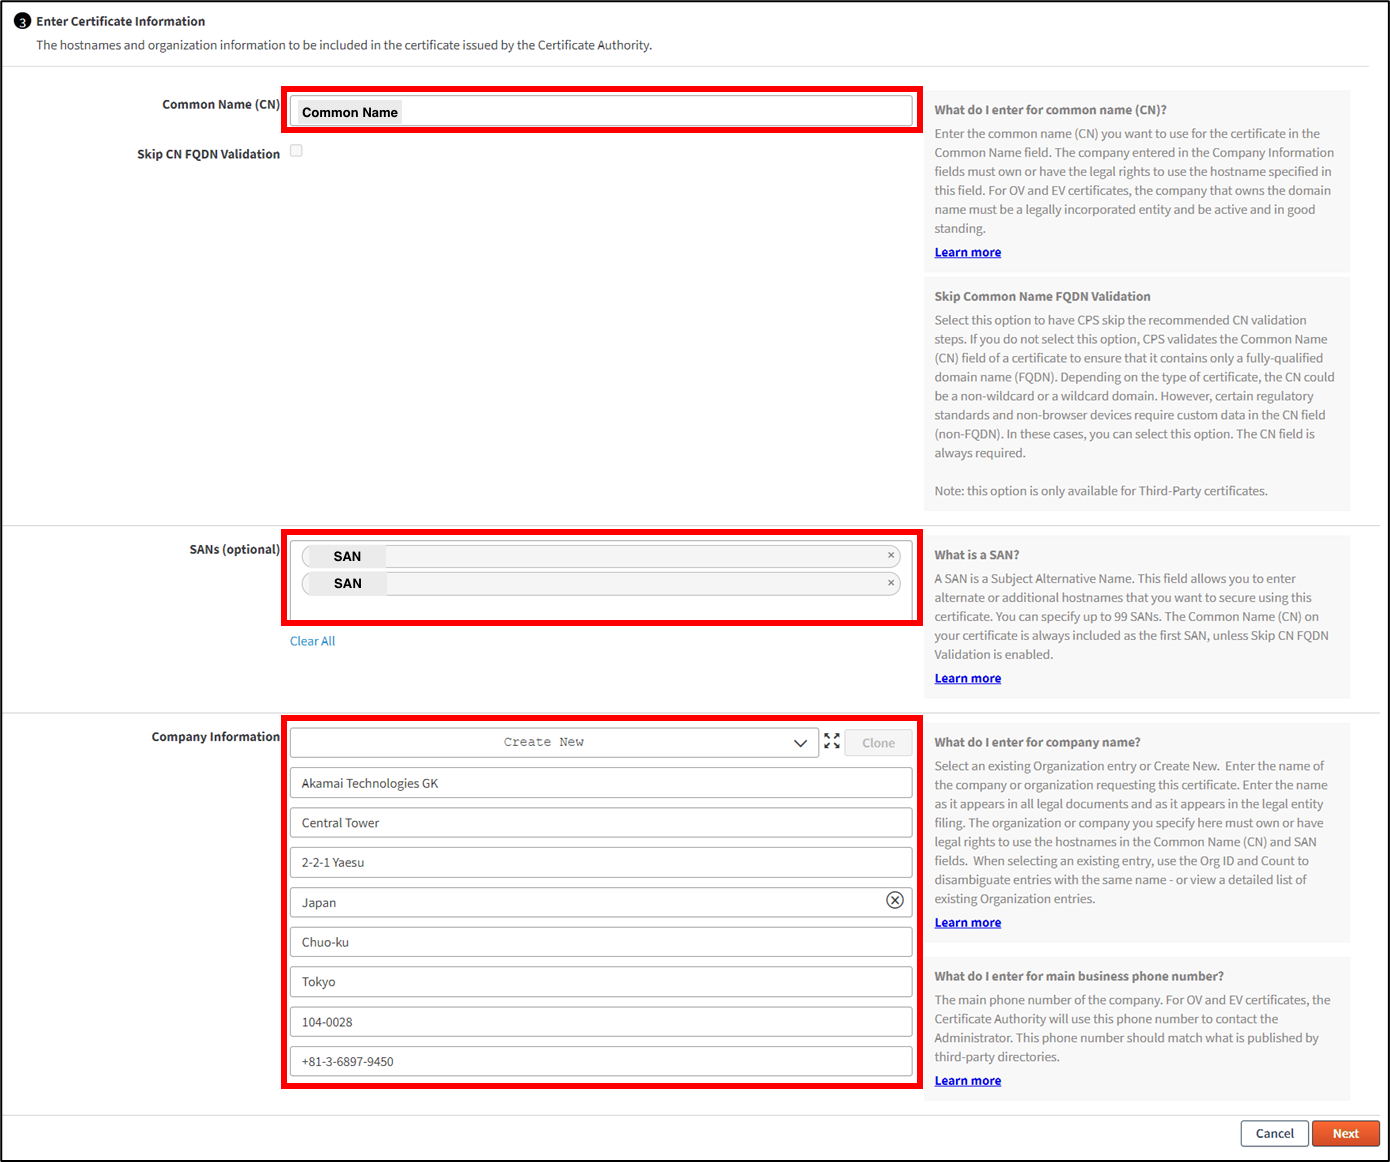Open Learn more about company name
This screenshot has height=1162, width=1390.
coord(968,923)
